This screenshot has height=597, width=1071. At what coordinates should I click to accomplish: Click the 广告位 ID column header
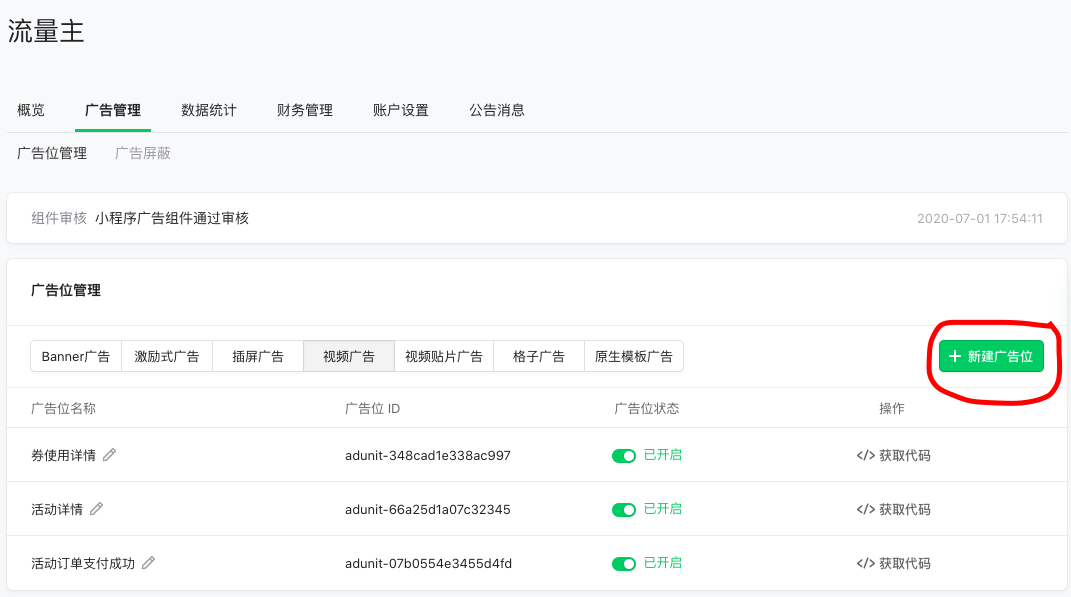pyautogui.click(x=372, y=408)
